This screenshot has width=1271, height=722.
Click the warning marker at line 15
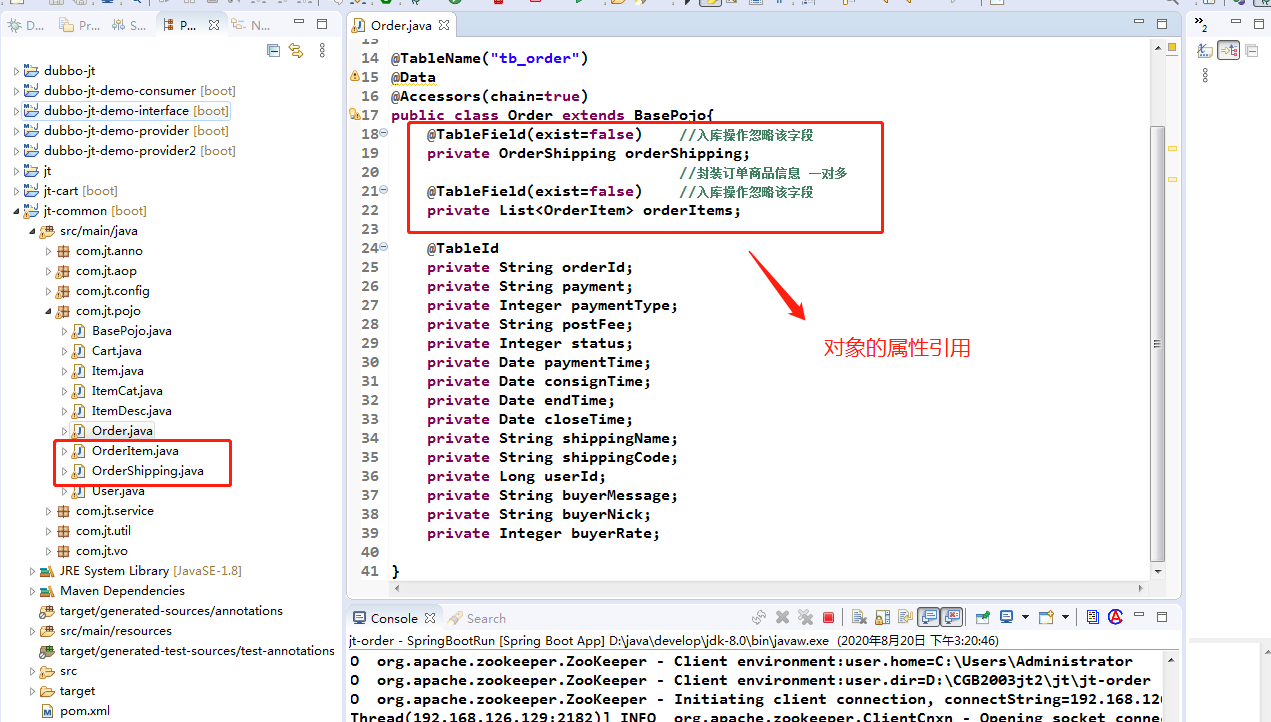click(354, 77)
